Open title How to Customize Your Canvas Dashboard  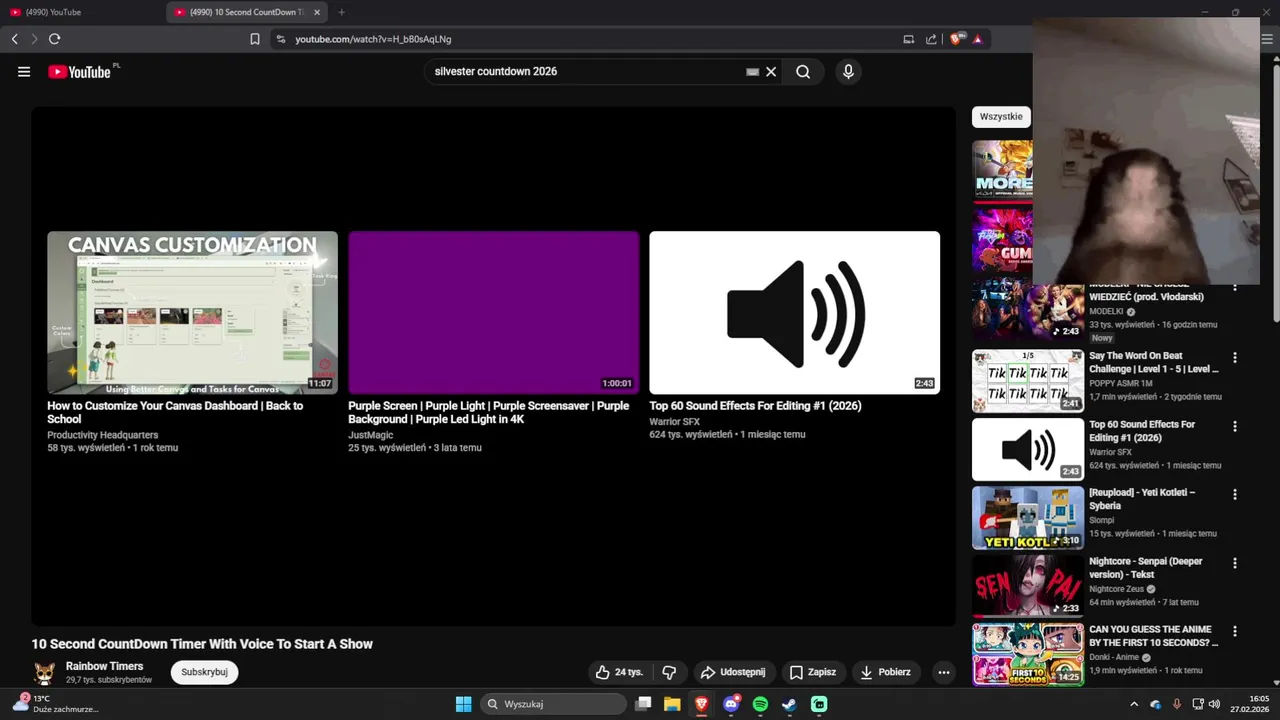click(175, 412)
